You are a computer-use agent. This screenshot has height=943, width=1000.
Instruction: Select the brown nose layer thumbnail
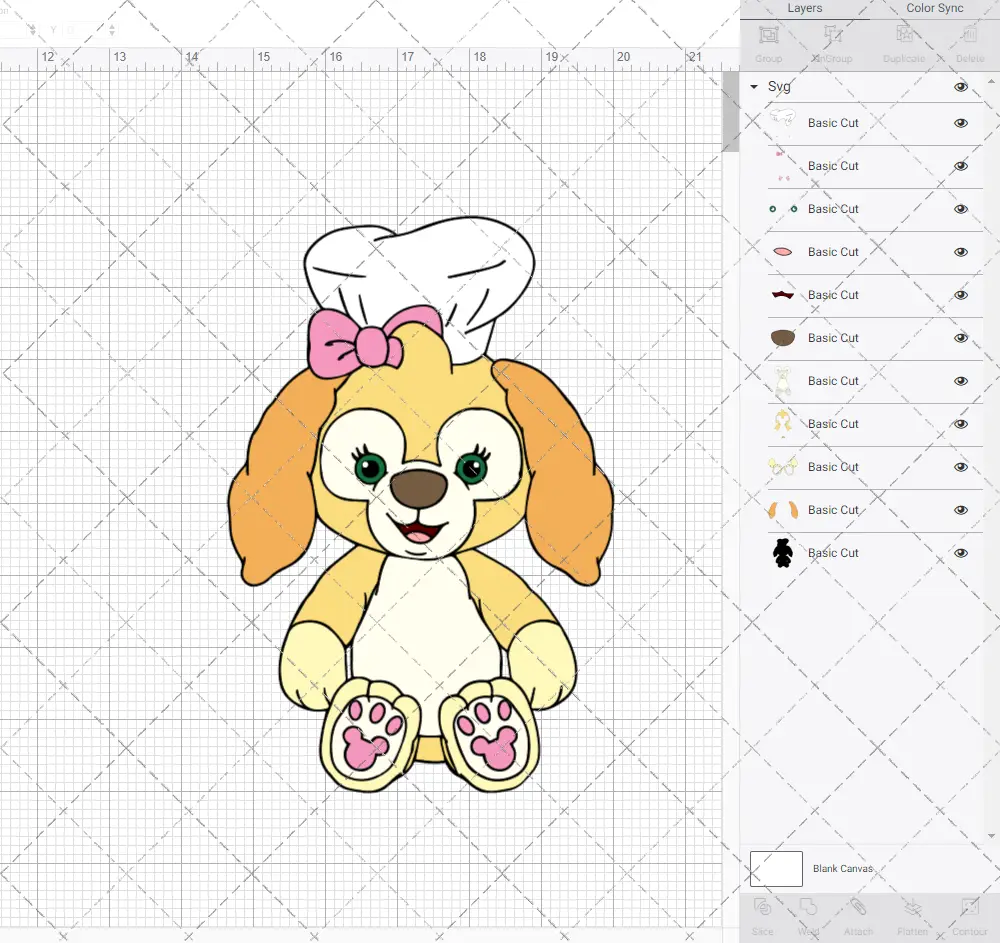(x=783, y=338)
